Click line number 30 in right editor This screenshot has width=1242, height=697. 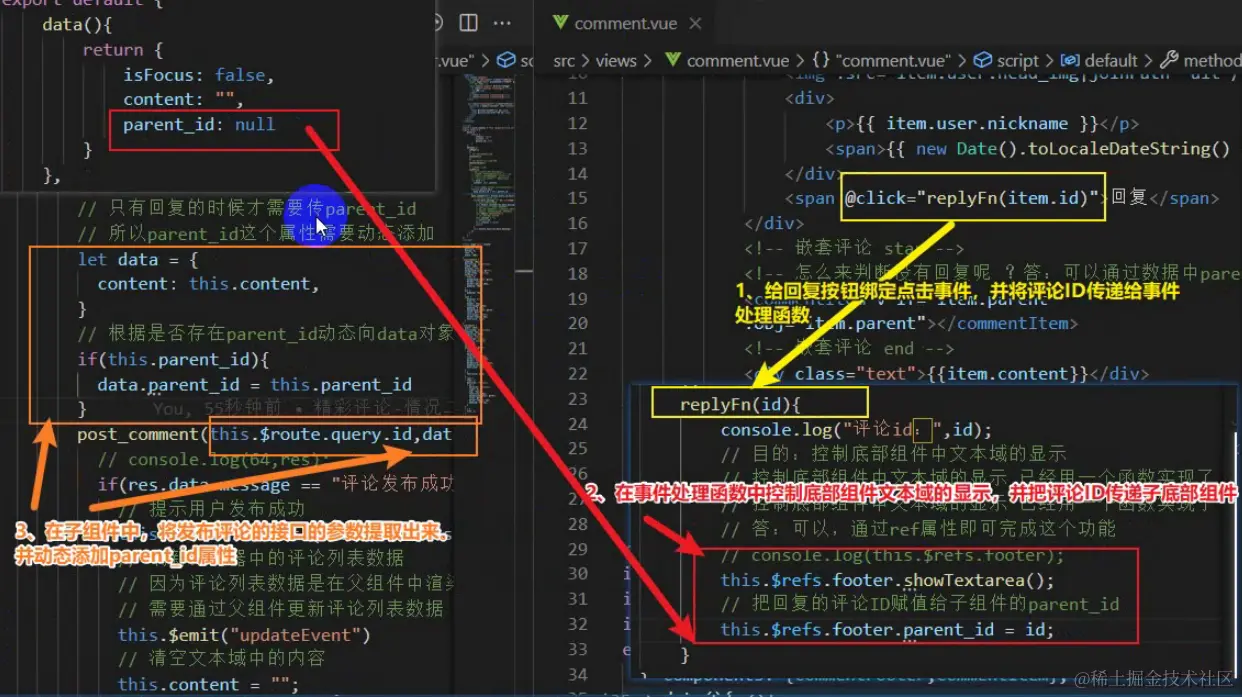[x=577, y=574]
